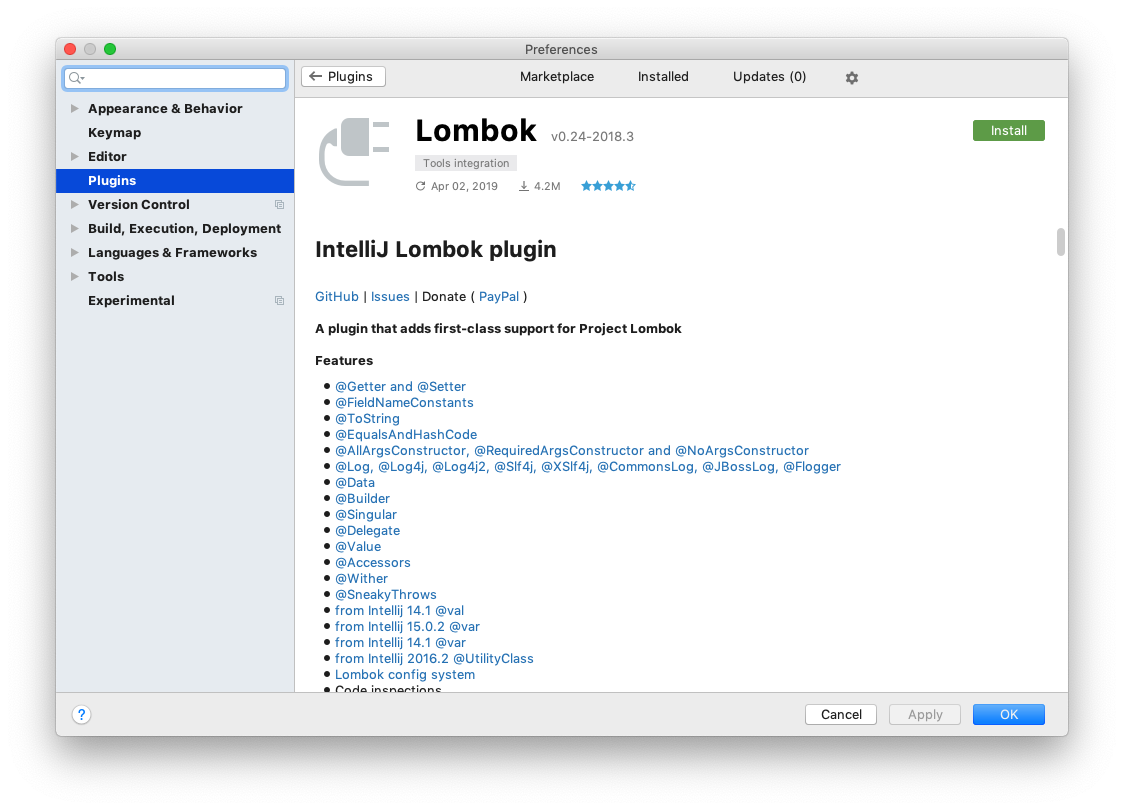Viewport: 1124px width, 810px height.
Task: Select Plugins in the settings tree
Action: pos(175,181)
